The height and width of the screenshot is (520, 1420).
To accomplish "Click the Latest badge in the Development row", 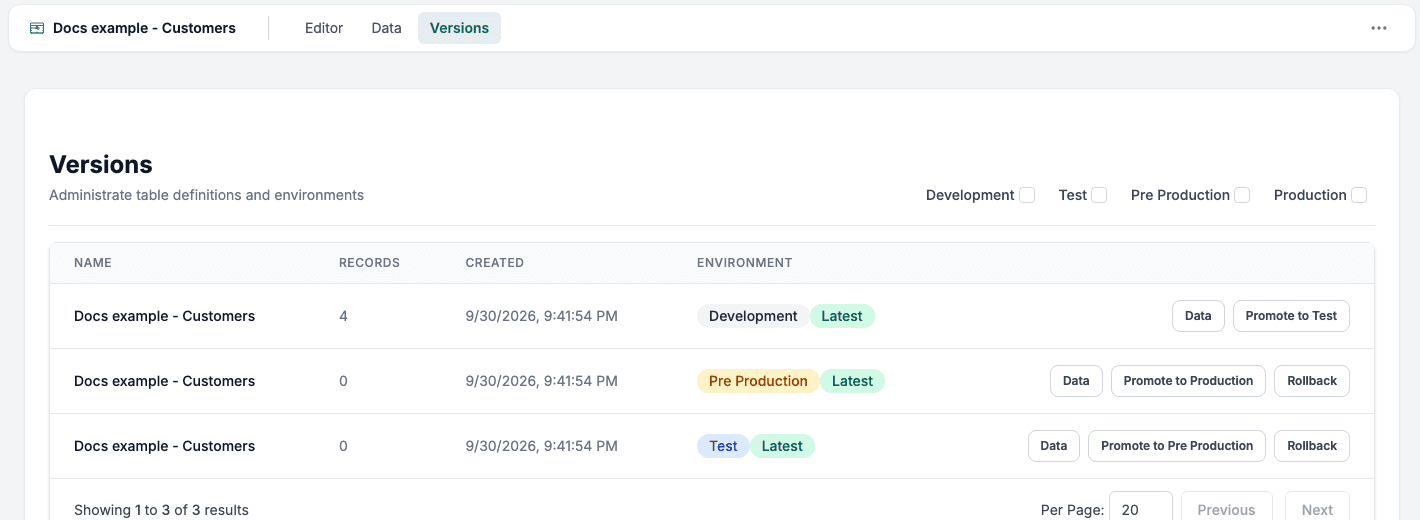I will (x=842, y=316).
